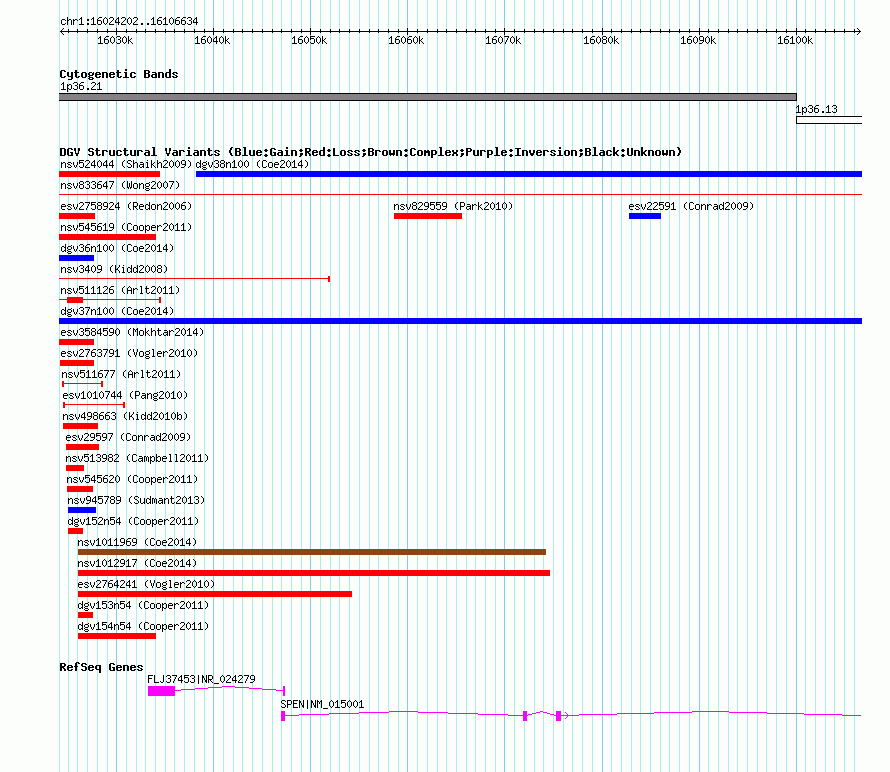
Task: Click the 16030k ruler position
Action: 115,40
